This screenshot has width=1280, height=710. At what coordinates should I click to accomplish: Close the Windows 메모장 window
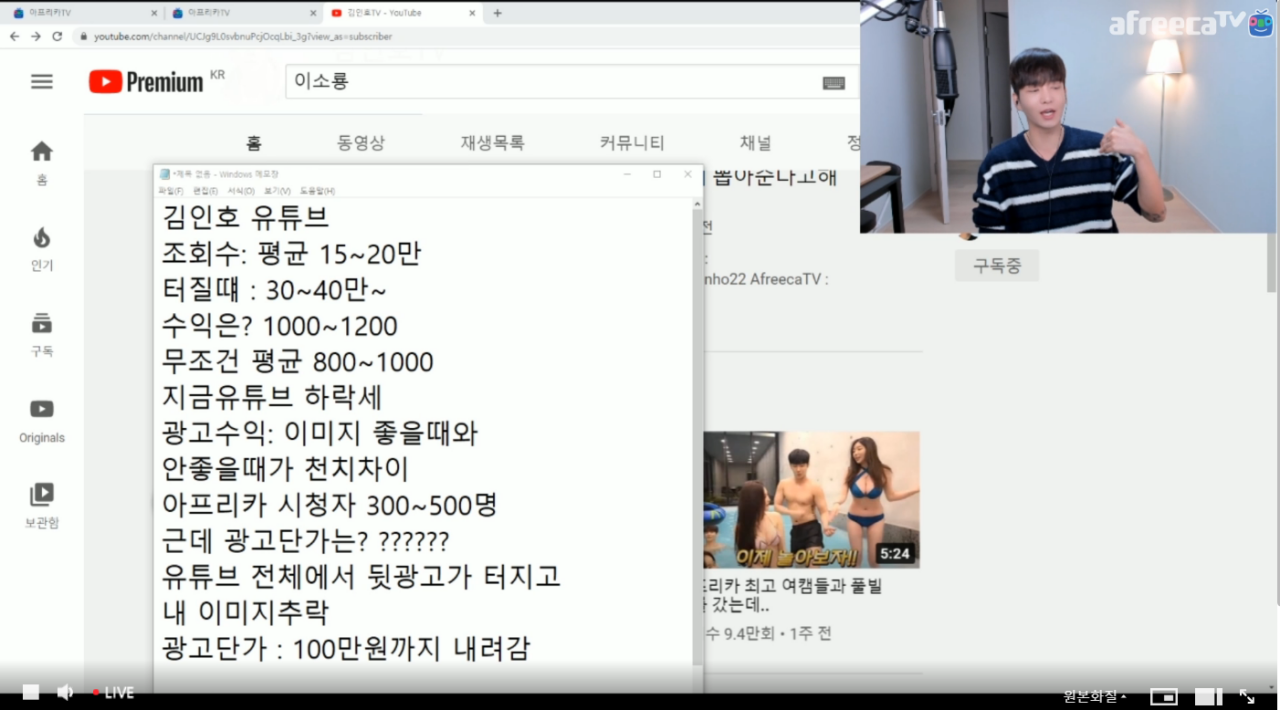(687, 174)
